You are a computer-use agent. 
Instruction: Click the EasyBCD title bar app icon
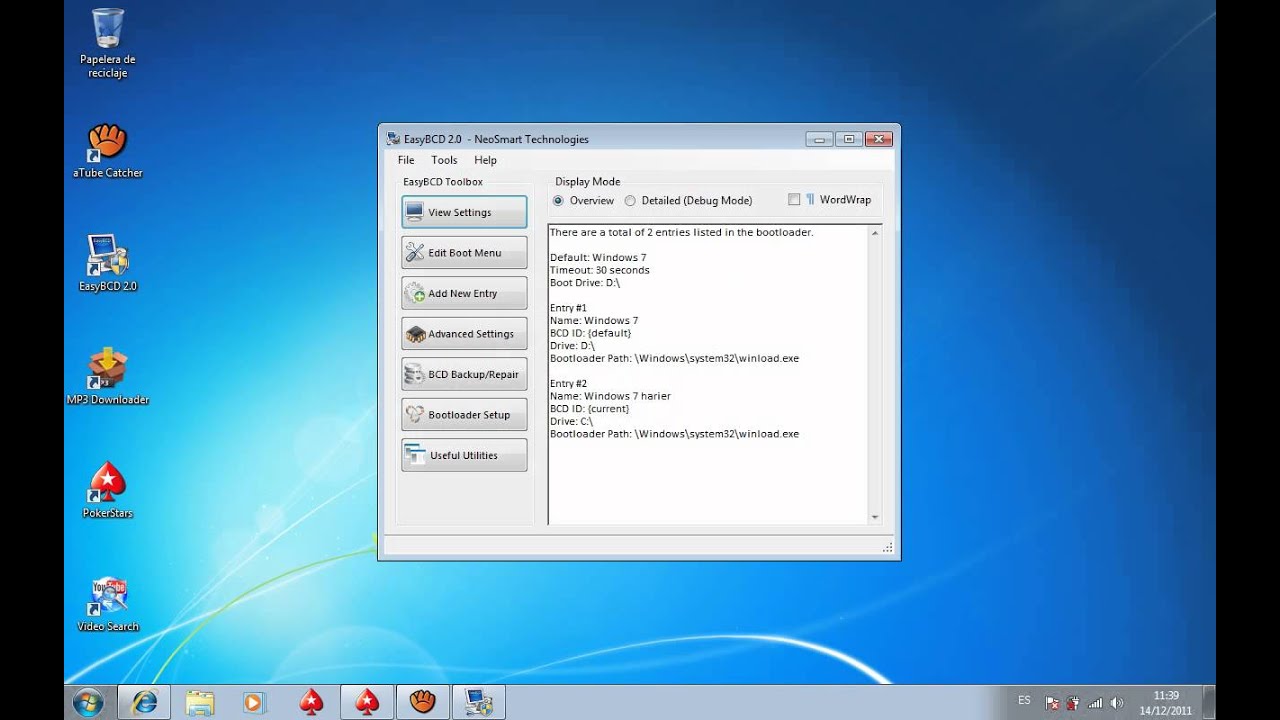393,138
